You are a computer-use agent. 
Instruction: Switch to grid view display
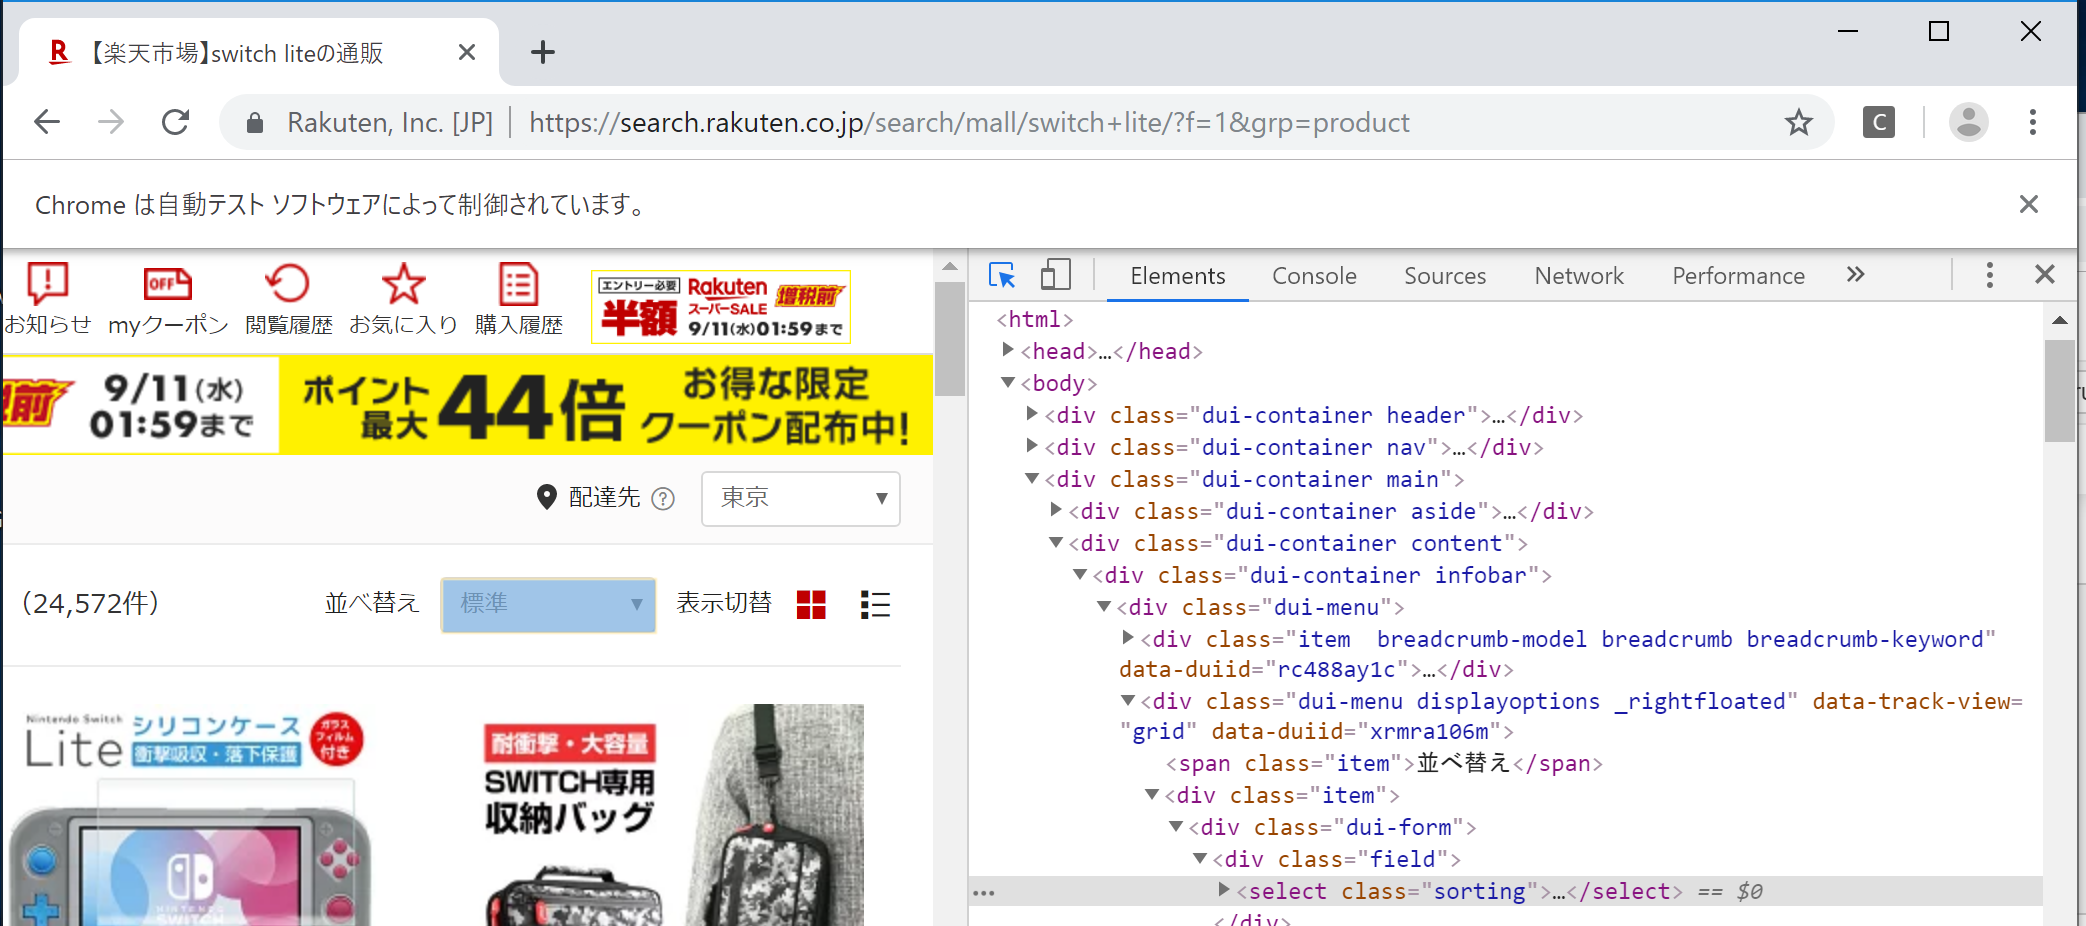click(811, 604)
